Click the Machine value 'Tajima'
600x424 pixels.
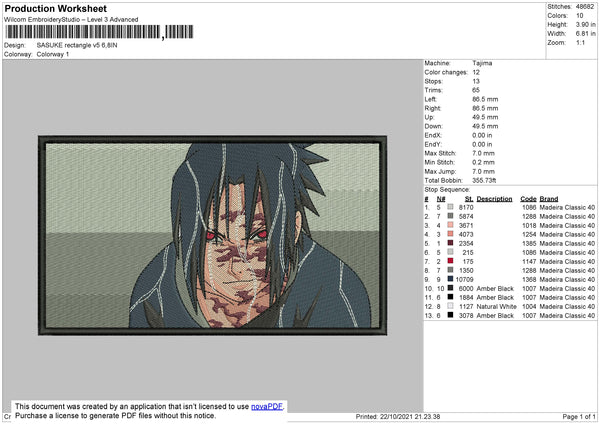click(482, 63)
